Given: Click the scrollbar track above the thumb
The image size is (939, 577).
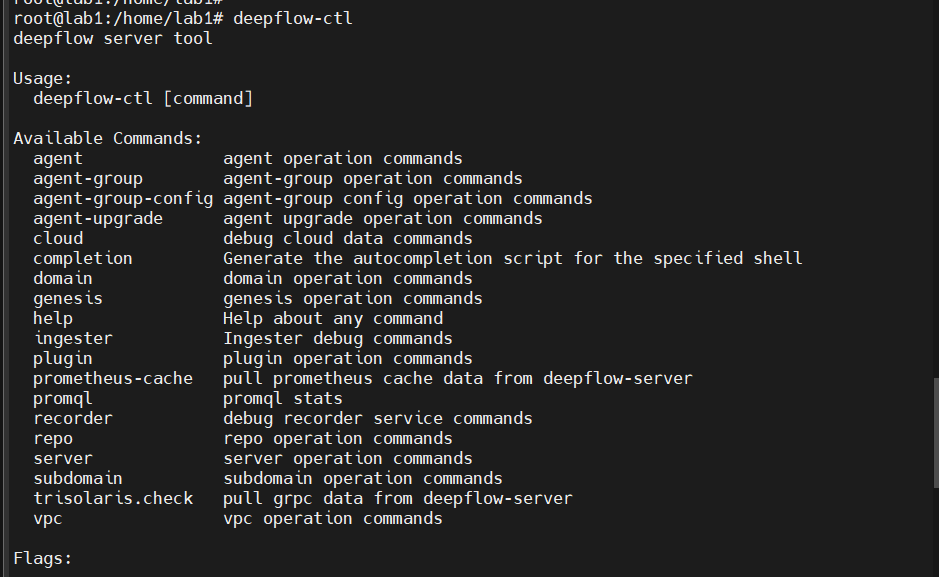Looking at the screenshot, I should coord(934,200).
